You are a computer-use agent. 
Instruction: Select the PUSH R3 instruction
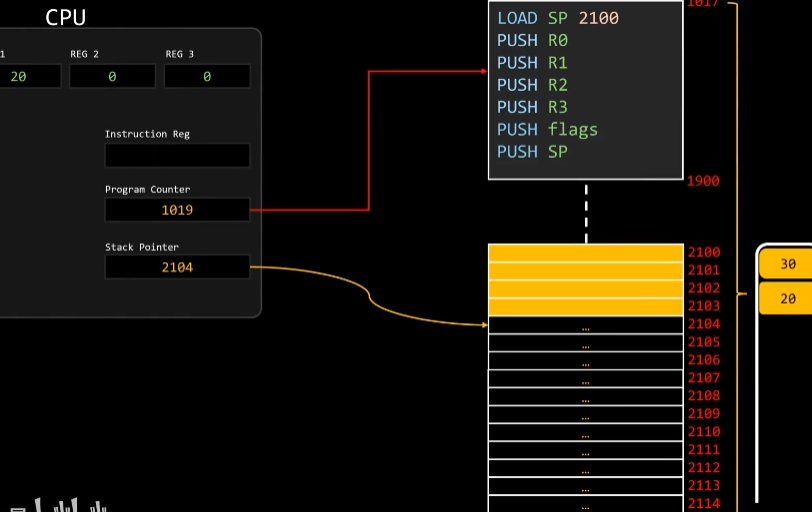(532, 107)
